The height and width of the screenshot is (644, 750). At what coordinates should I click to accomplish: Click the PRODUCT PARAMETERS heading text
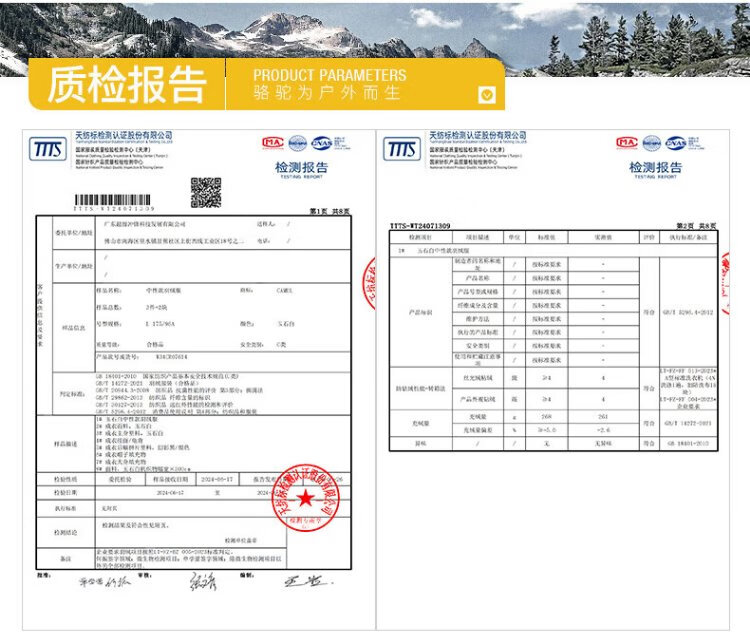pyautogui.click(x=329, y=75)
